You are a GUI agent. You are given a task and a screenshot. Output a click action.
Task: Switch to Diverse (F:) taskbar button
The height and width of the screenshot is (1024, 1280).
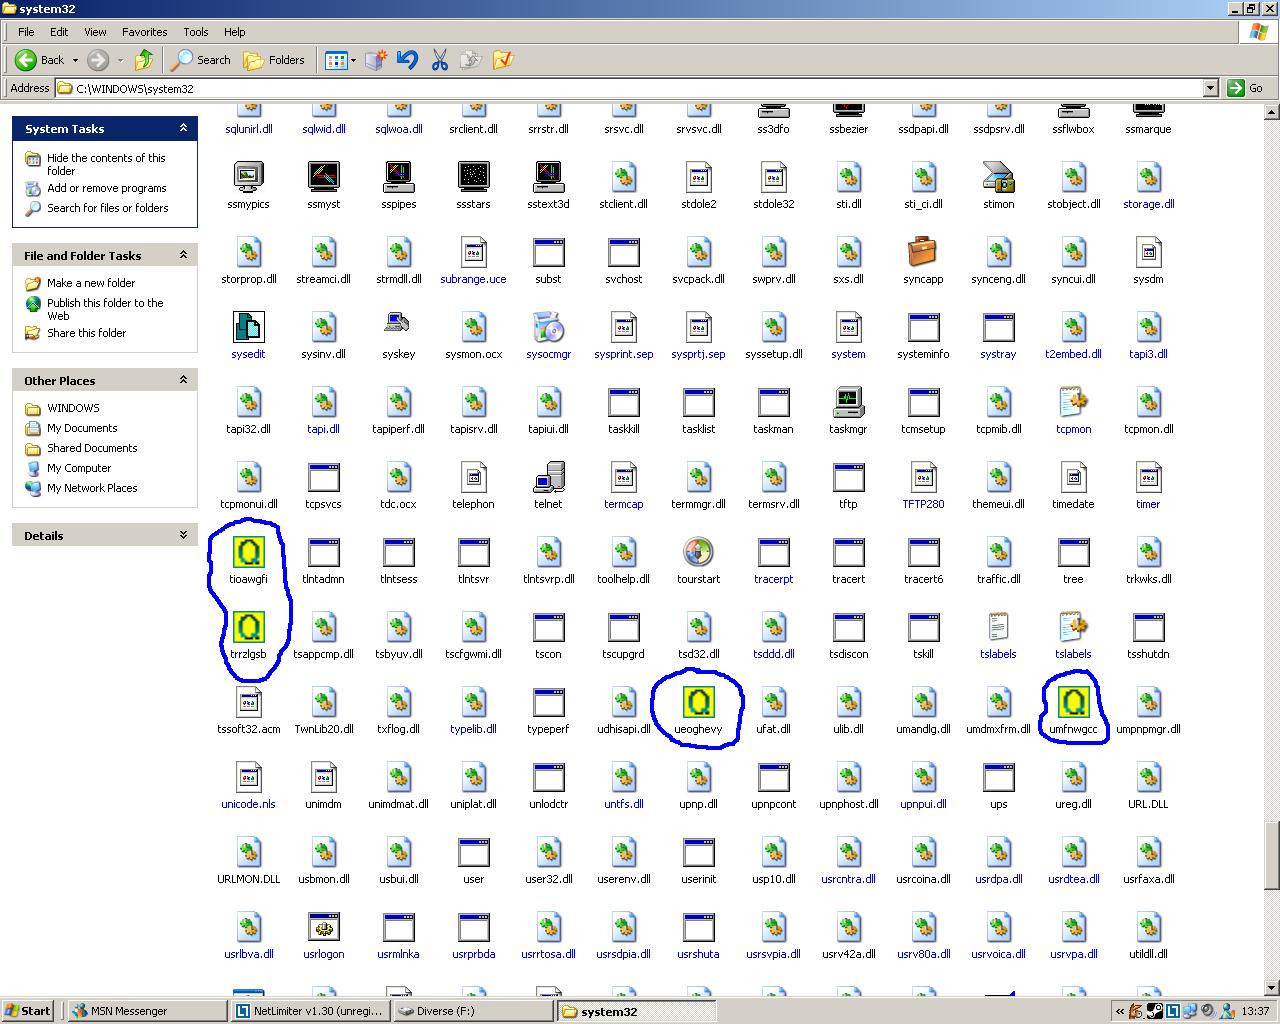coord(473,1011)
